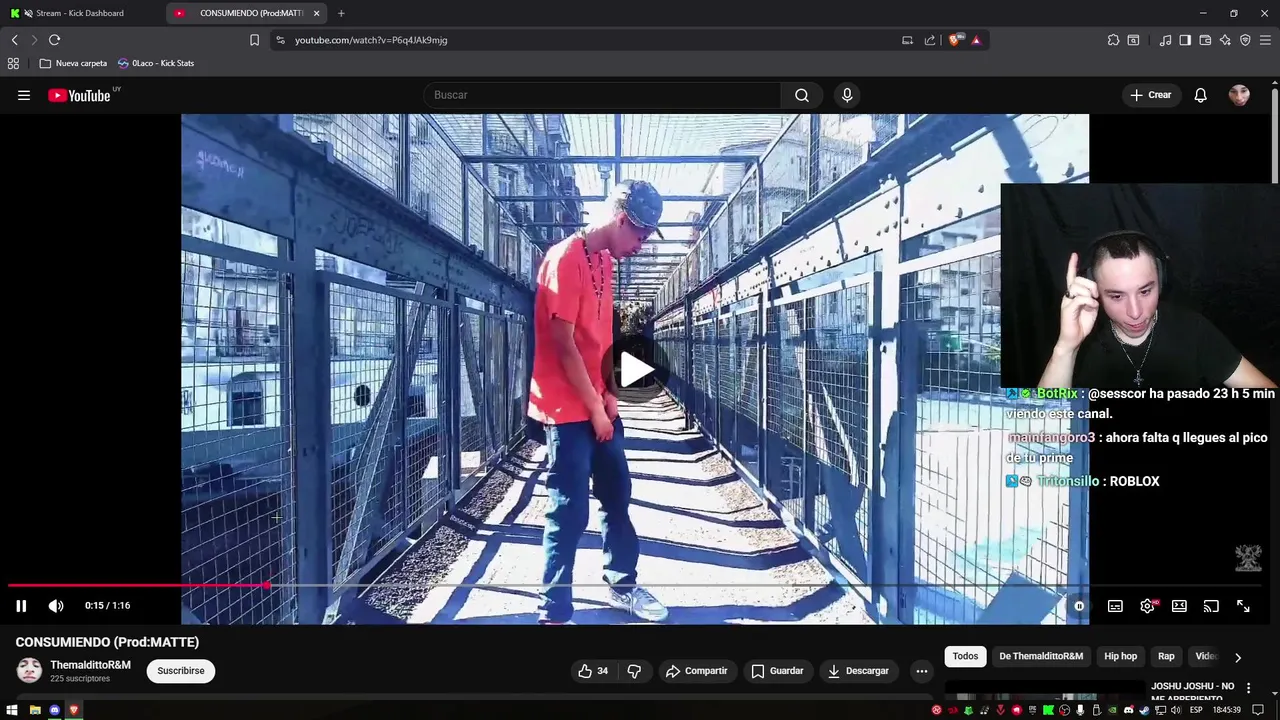1280x720 pixels.
Task: Subscribe with the Suscribirse button
Action: click(x=181, y=671)
